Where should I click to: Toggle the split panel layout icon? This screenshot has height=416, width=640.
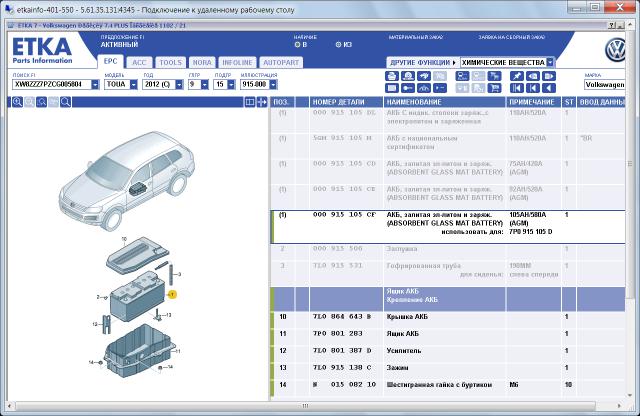(250, 102)
